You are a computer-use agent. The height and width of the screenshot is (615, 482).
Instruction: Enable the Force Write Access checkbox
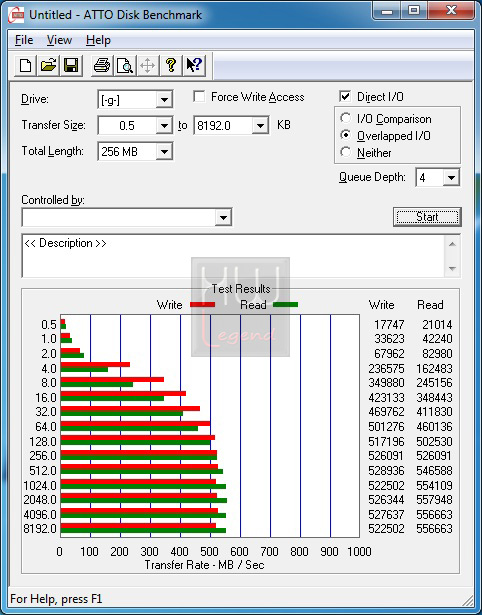pyautogui.click(x=199, y=96)
